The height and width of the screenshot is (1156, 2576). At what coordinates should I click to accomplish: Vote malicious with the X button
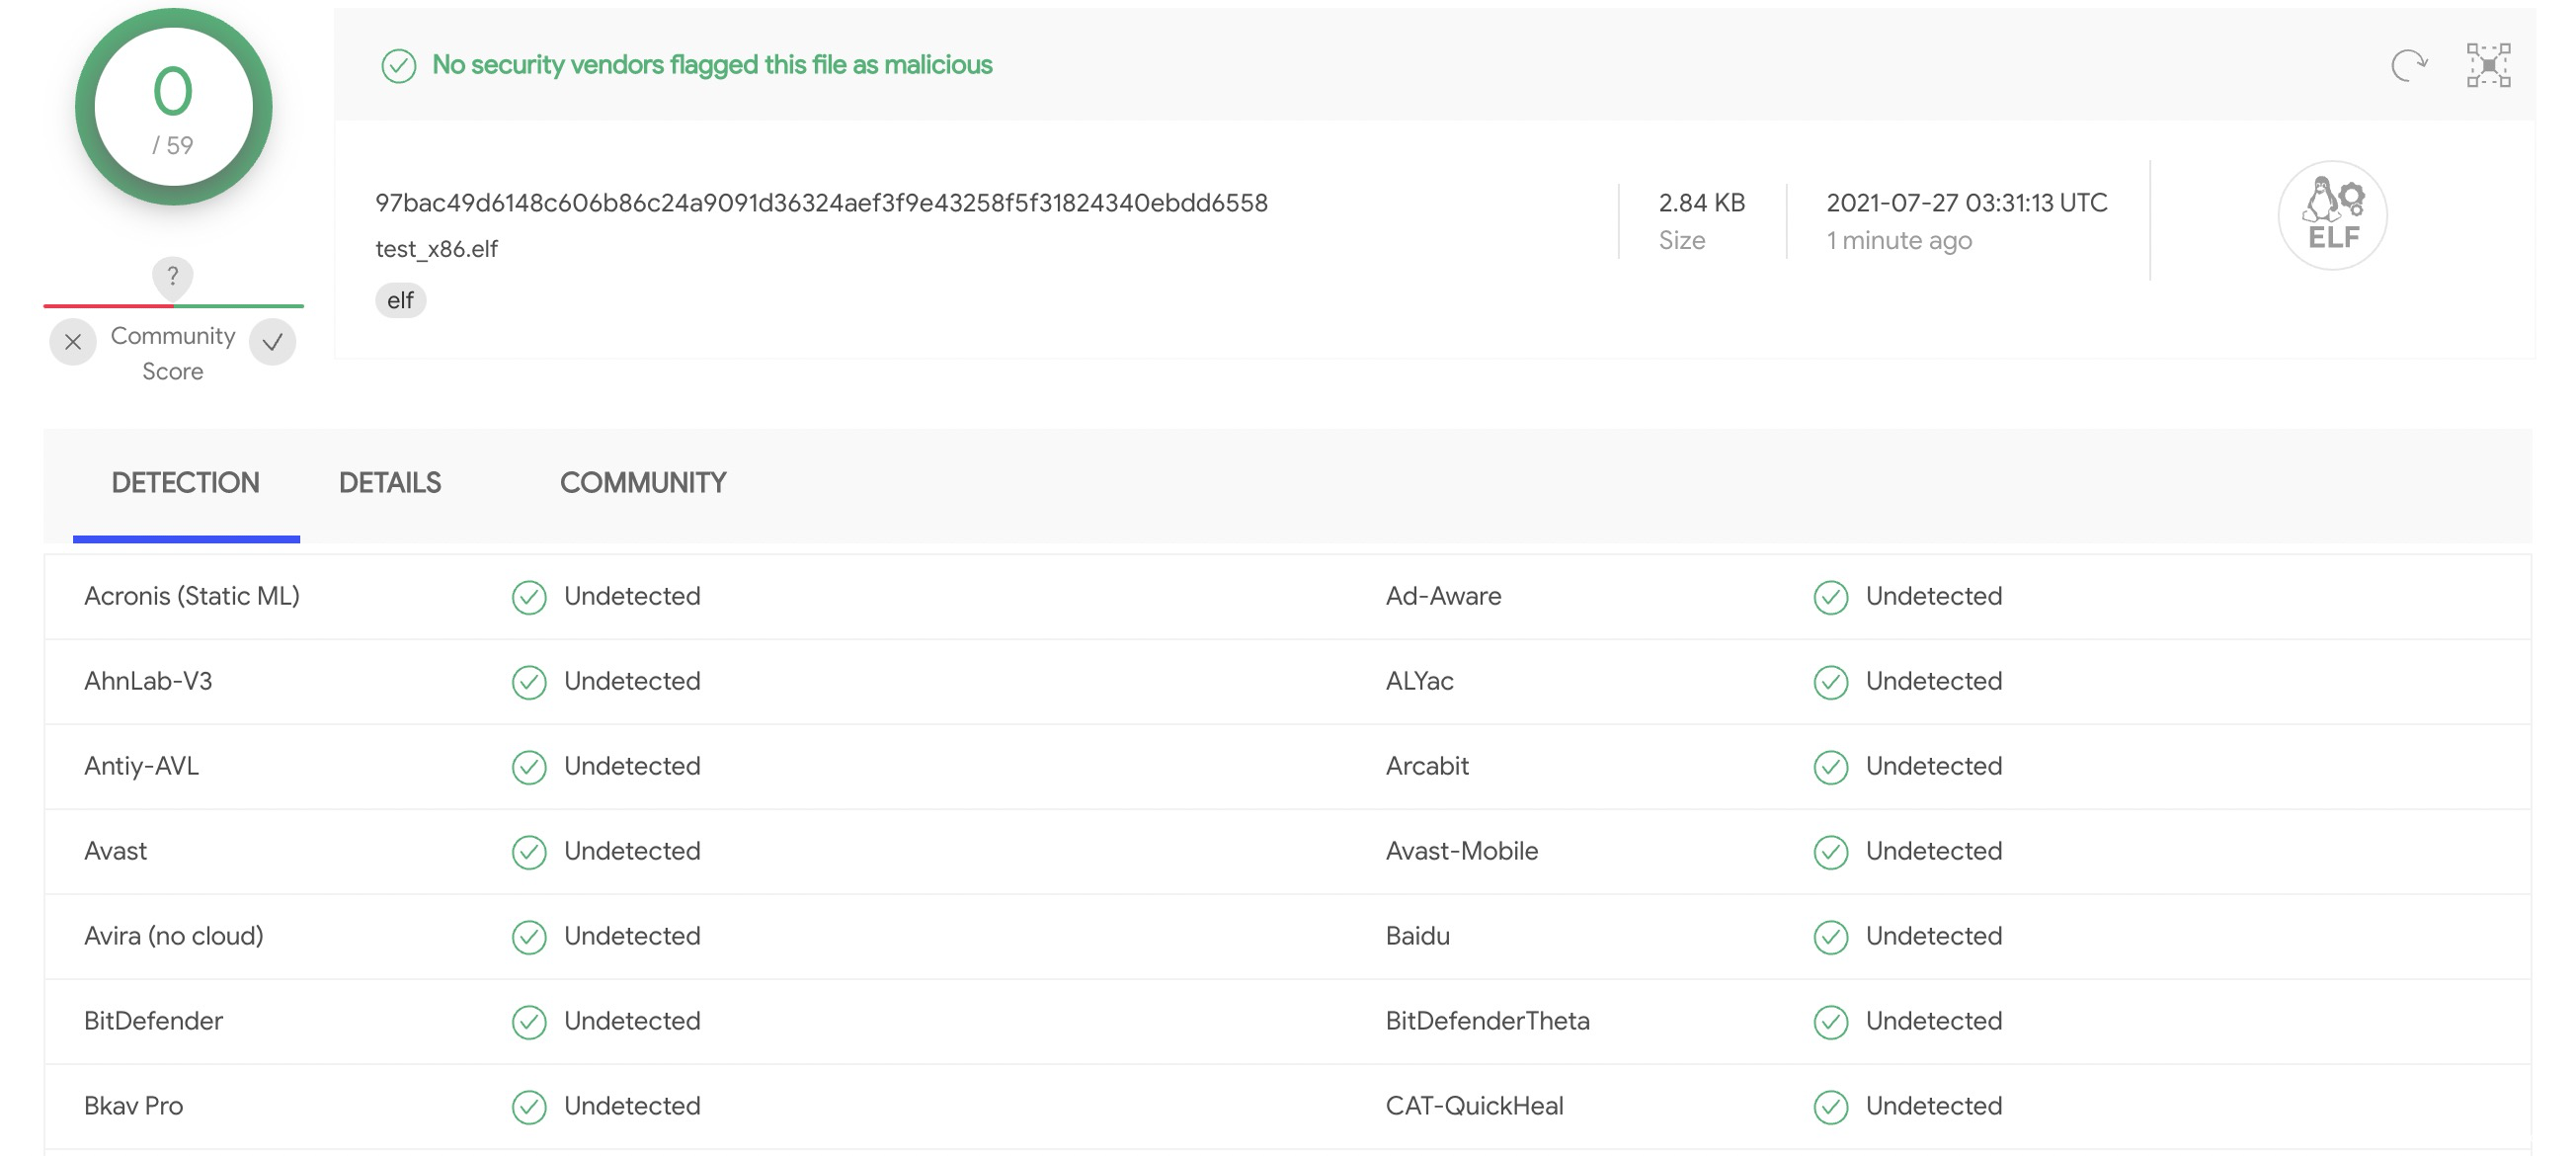(73, 342)
